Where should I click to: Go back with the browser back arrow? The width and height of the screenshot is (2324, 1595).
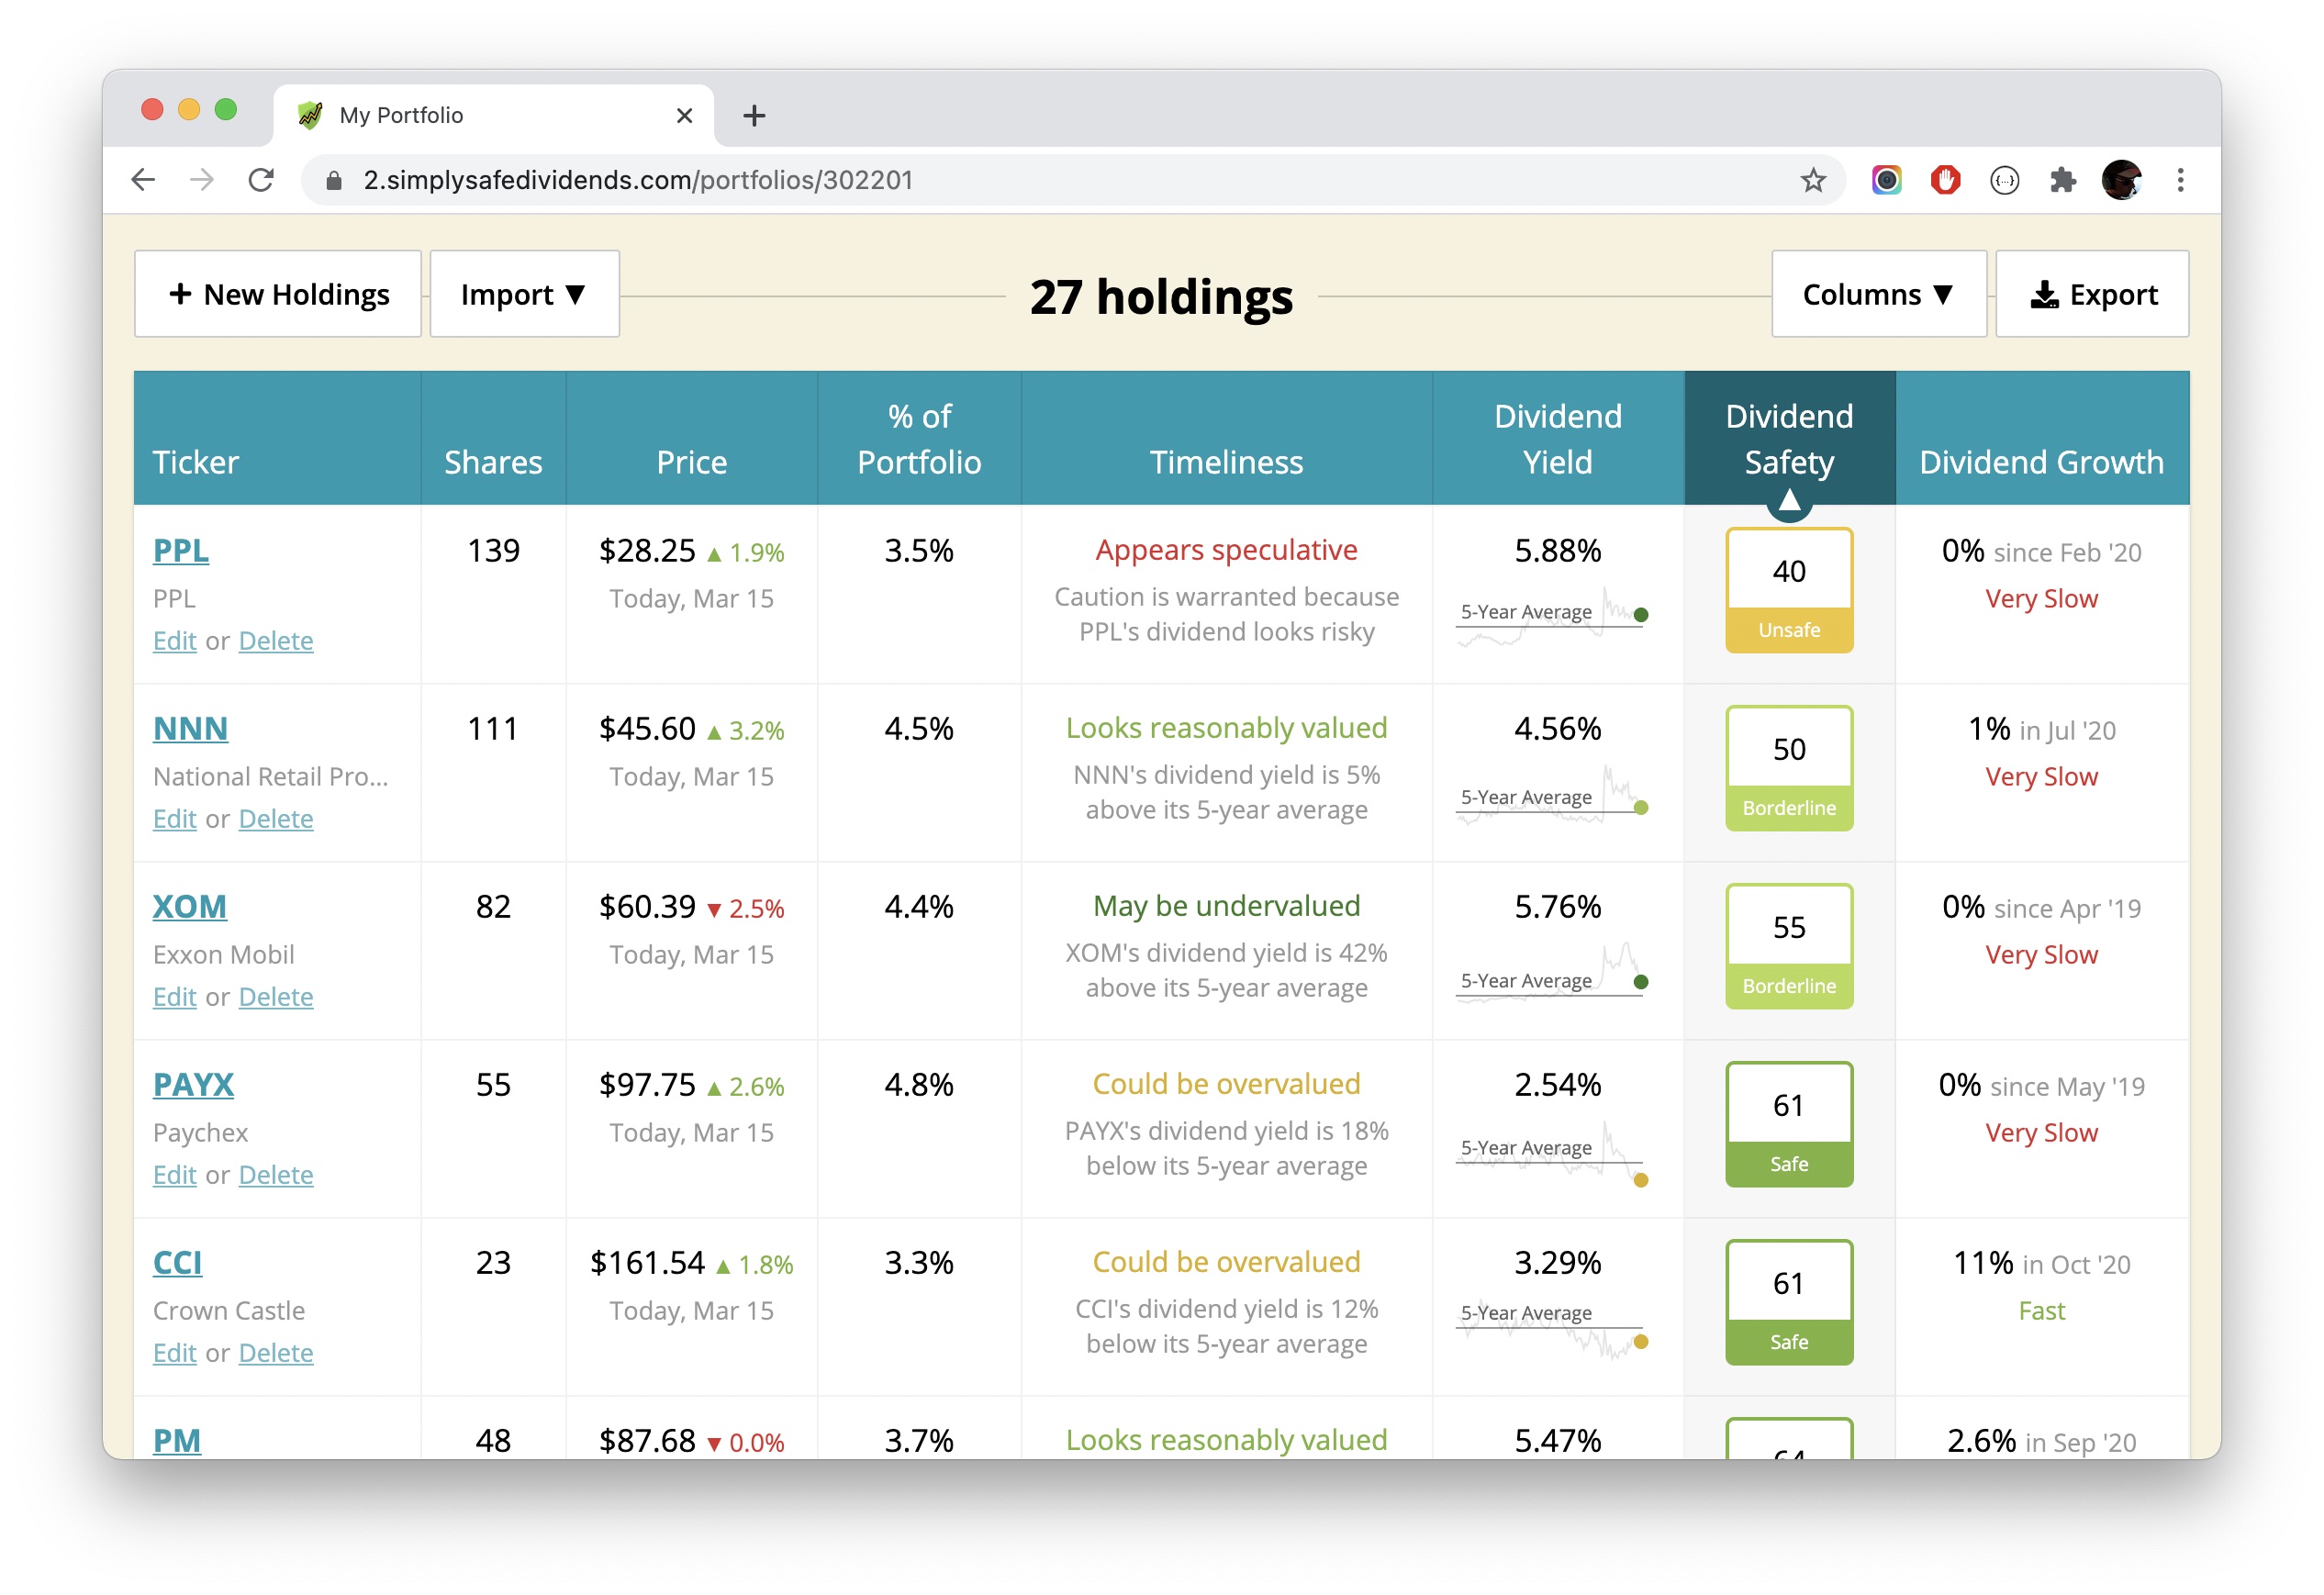(143, 180)
